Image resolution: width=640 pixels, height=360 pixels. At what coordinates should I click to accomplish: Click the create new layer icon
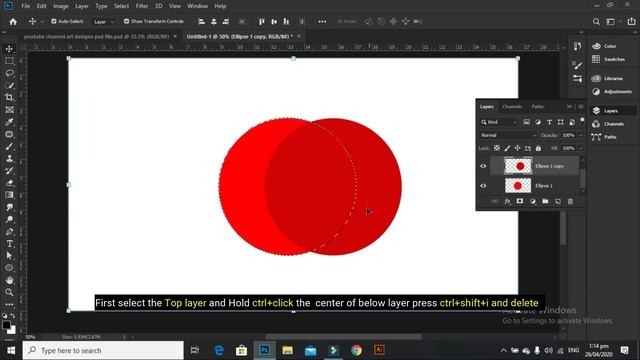pyautogui.click(x=558, y=201)
